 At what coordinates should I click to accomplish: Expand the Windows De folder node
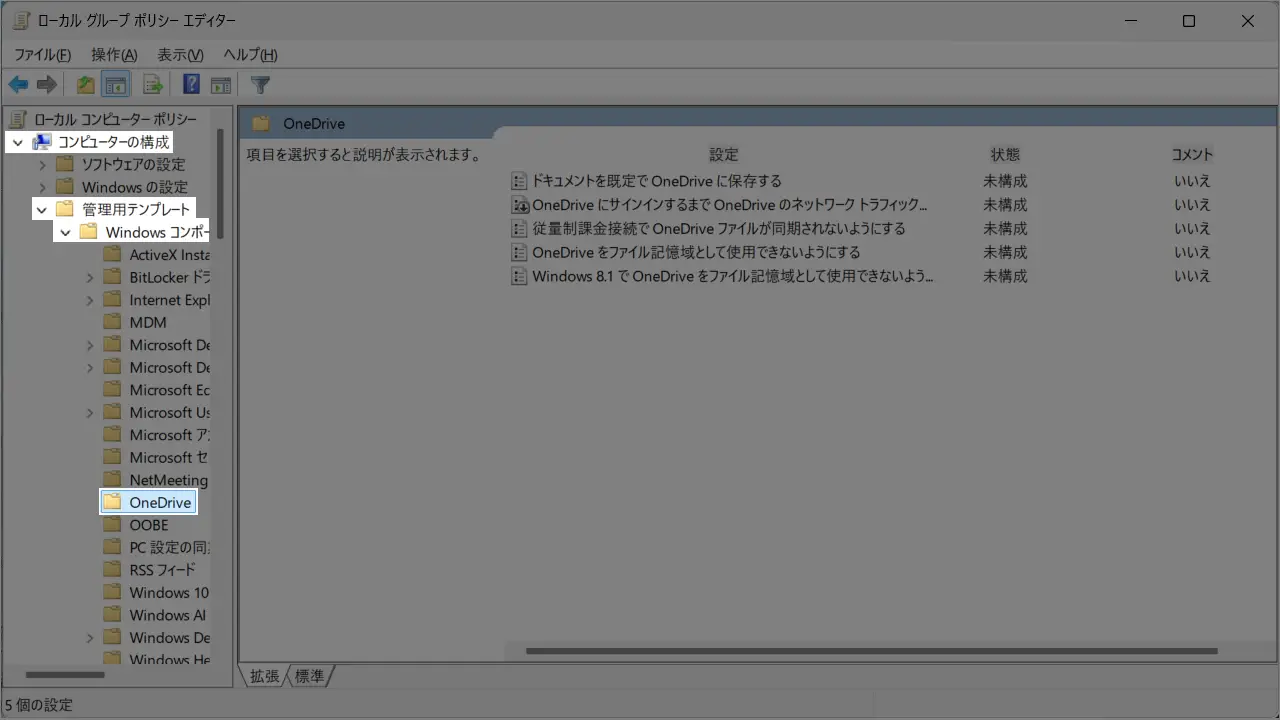pos(89,638)
